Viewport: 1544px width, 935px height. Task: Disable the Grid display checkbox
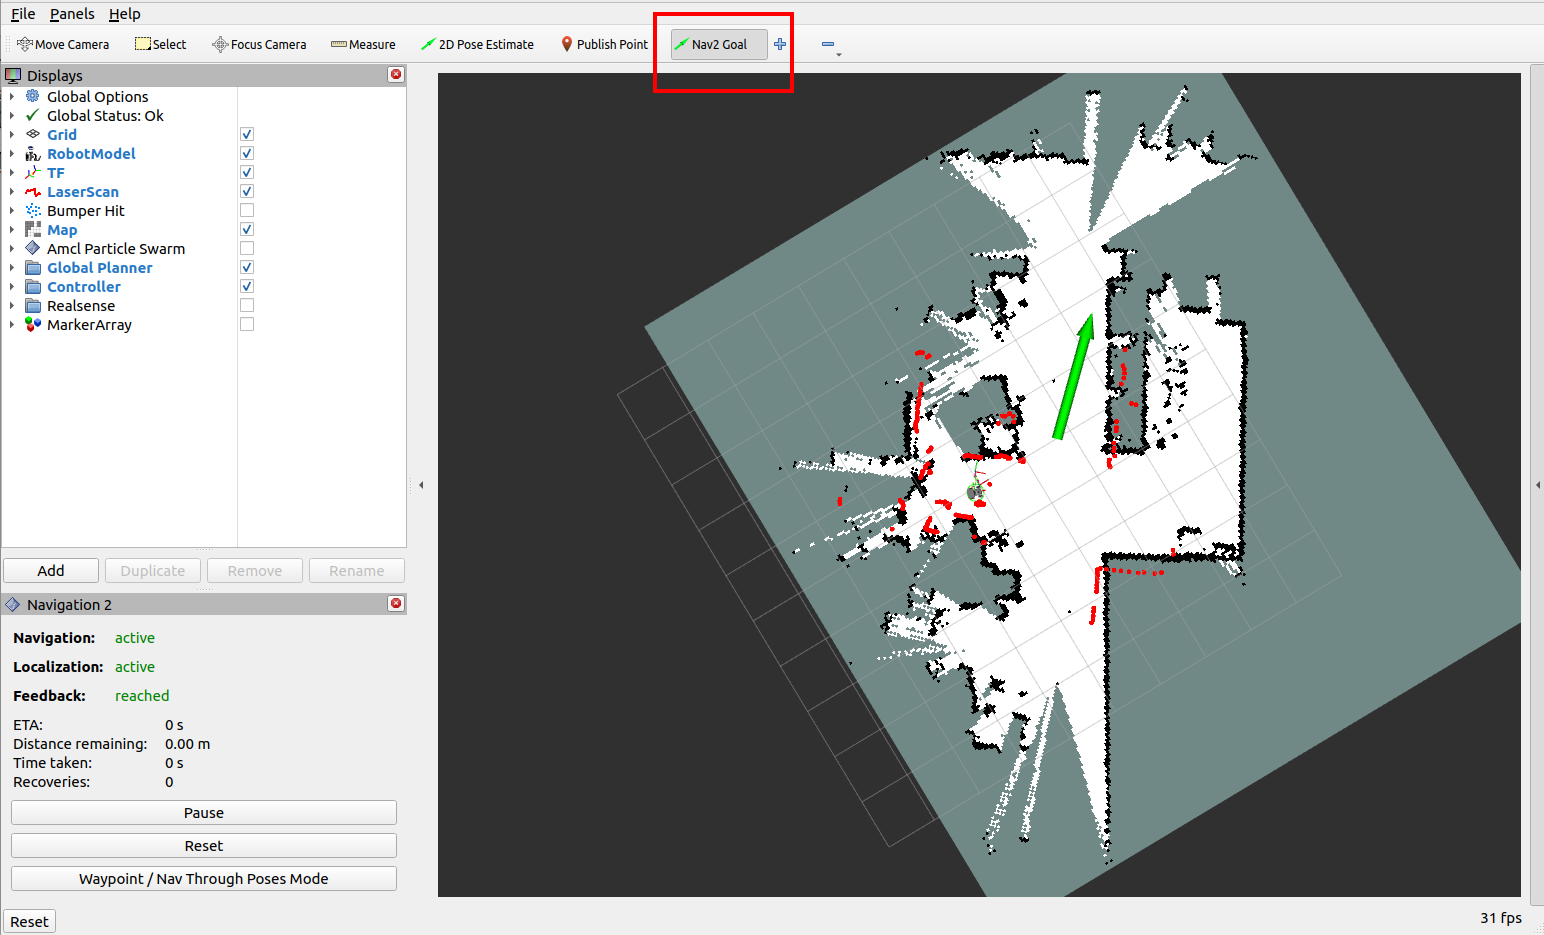(247, 135)
